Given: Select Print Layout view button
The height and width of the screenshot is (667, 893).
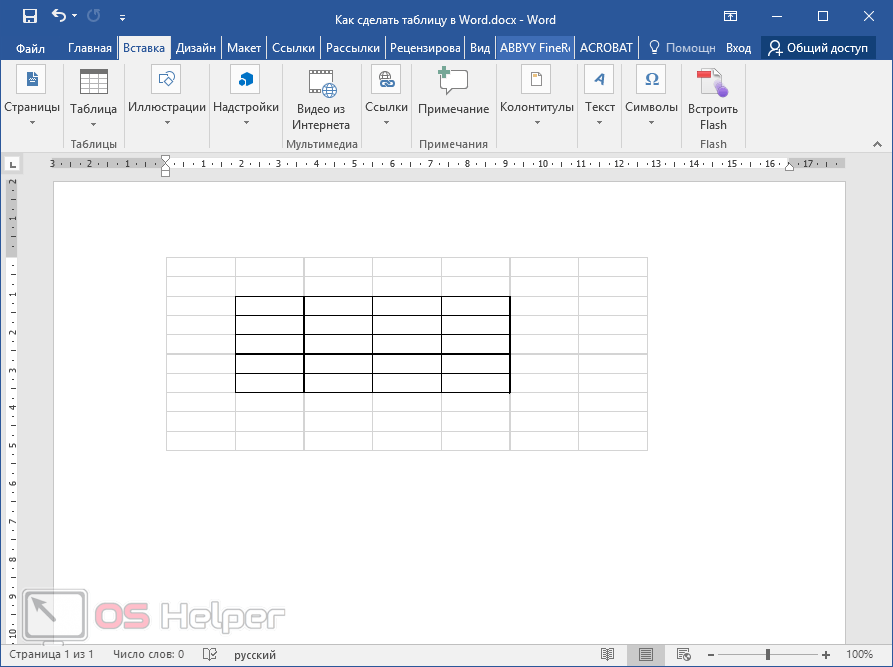Looking at the screenshot, I should coord(645,654).
